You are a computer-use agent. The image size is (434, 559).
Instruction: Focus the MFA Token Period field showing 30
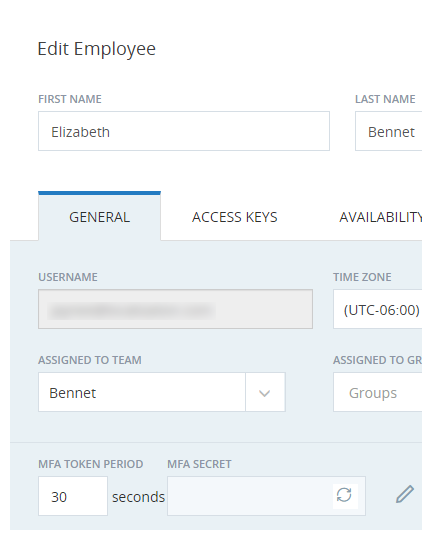click(x=73, y=496)
